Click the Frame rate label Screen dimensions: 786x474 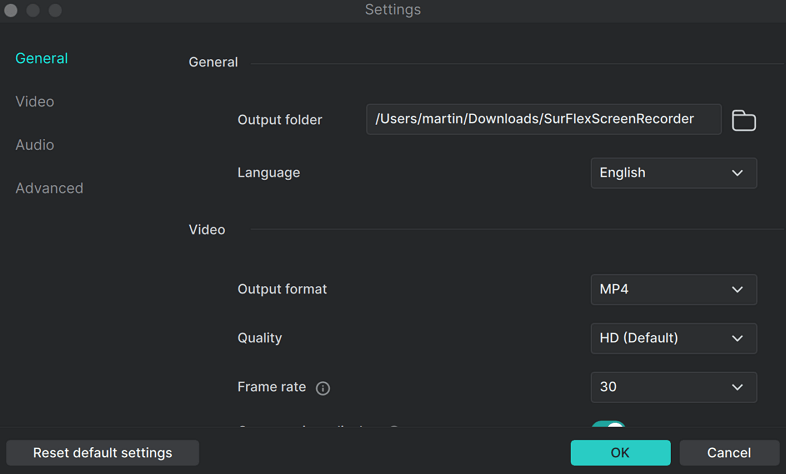coord(272,387)
